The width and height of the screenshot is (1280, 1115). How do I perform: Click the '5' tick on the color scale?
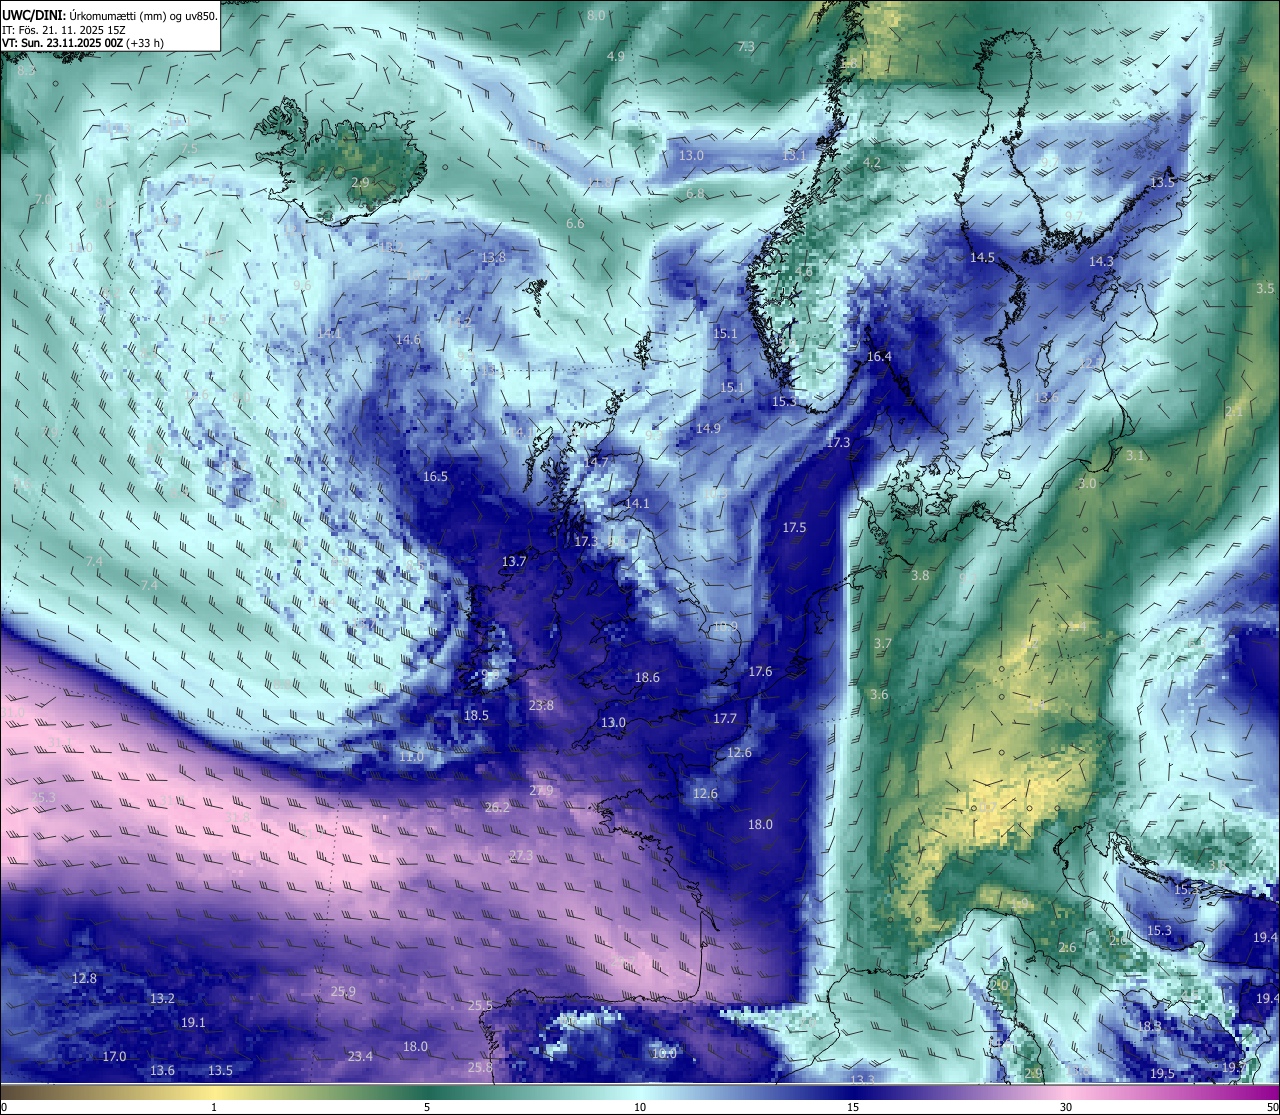coord(427,1107)
